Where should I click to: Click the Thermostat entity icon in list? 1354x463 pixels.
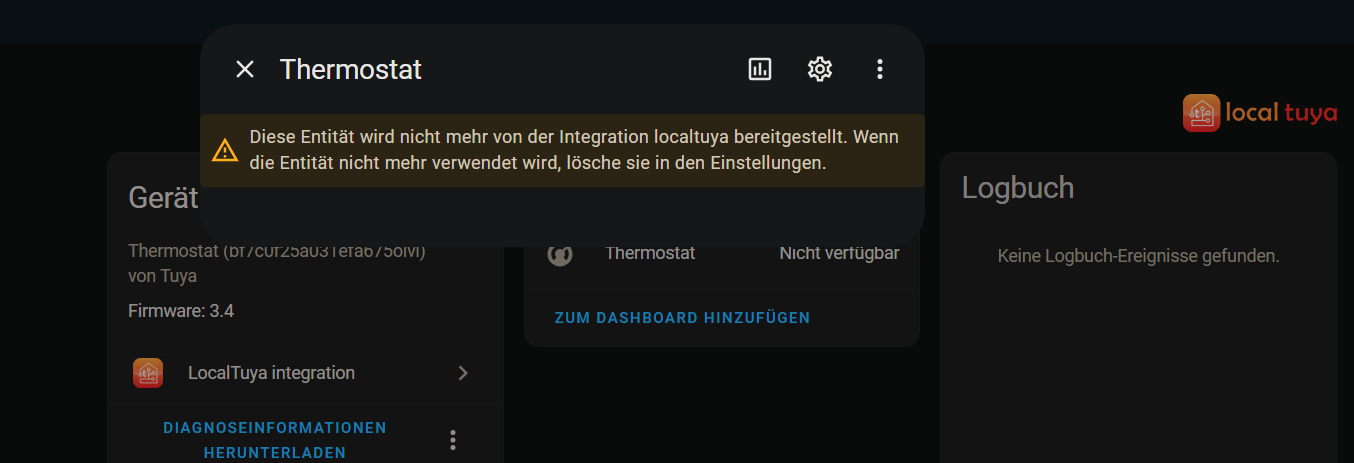pyautogui.click(x=560, y=254)
